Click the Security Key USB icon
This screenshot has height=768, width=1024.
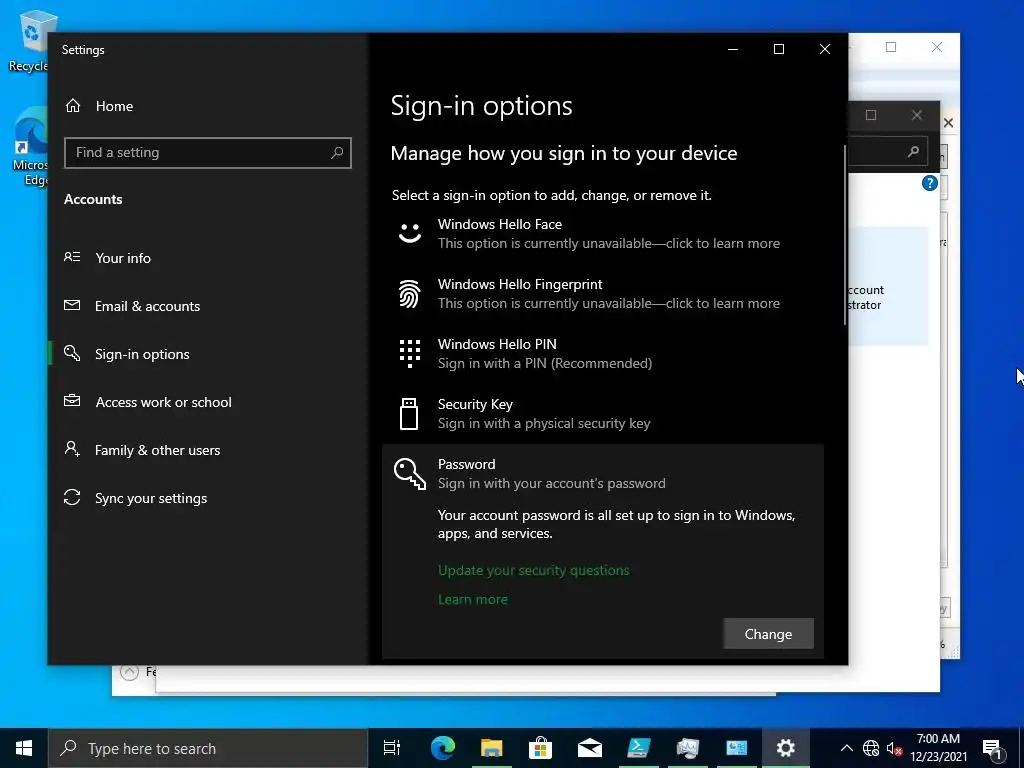(409, 414)
